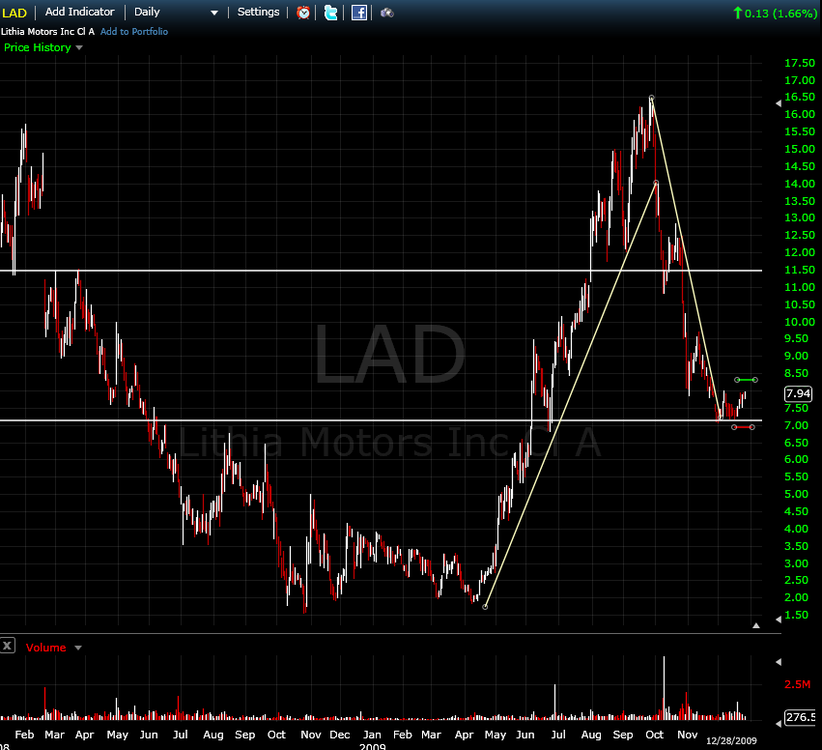Viewport: 822px width, 750px height.
Task: Open chart Settings
Action: pyautogui.click(x=258, y=12)
